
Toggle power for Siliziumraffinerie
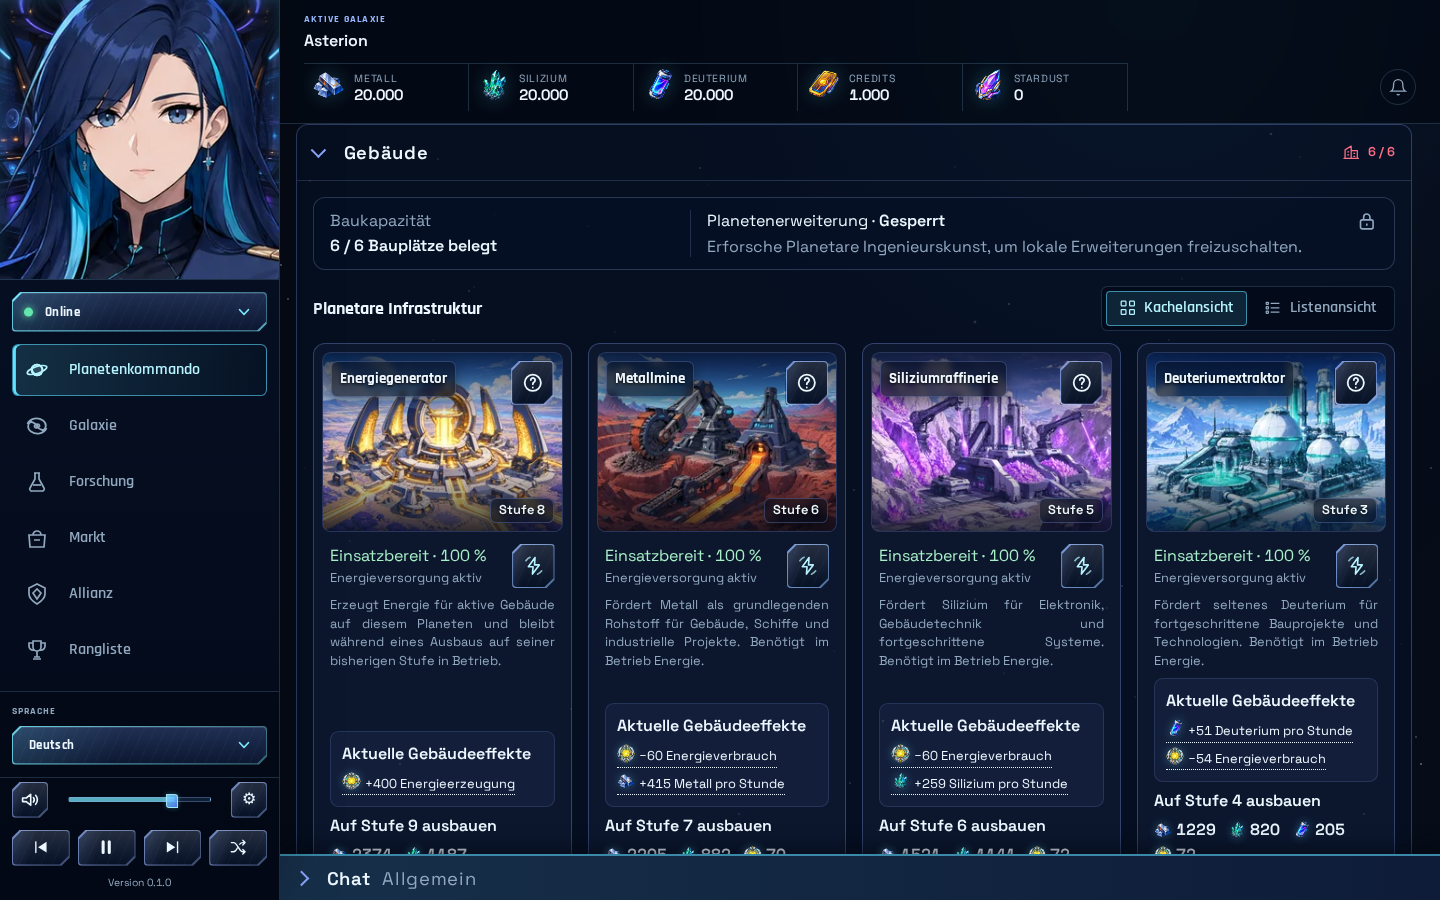pos(1082,566)
